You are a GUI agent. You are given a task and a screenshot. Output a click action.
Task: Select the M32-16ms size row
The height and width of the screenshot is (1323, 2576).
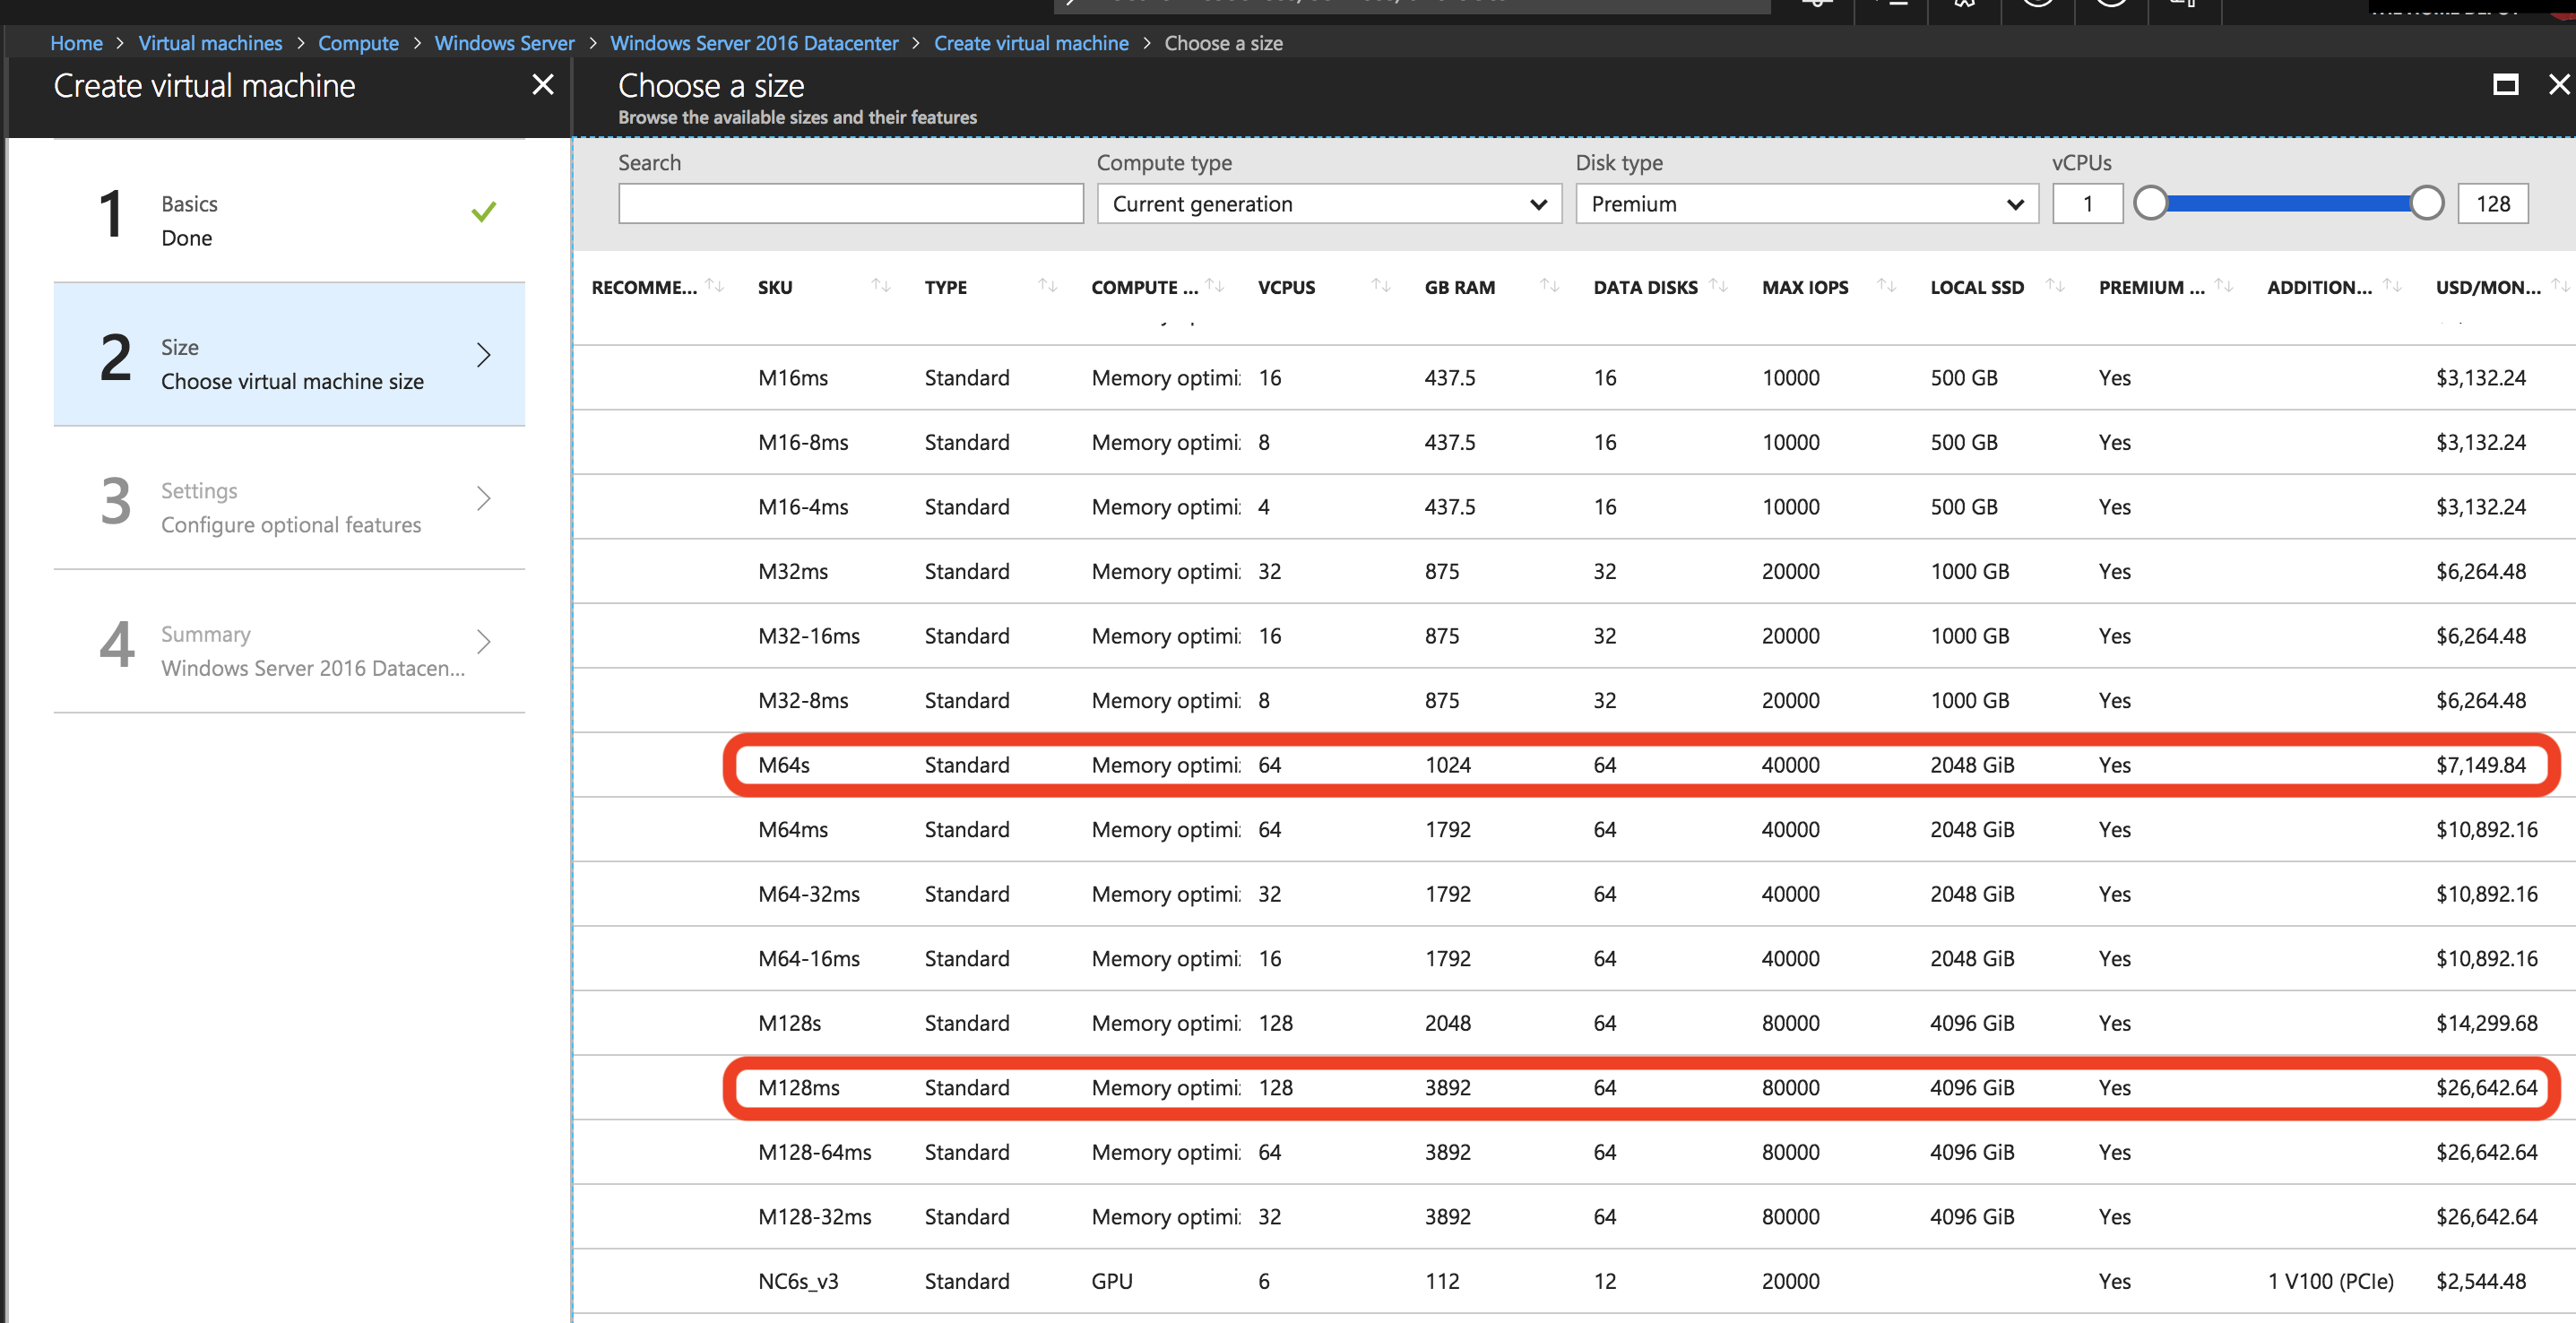(1574, 636)
